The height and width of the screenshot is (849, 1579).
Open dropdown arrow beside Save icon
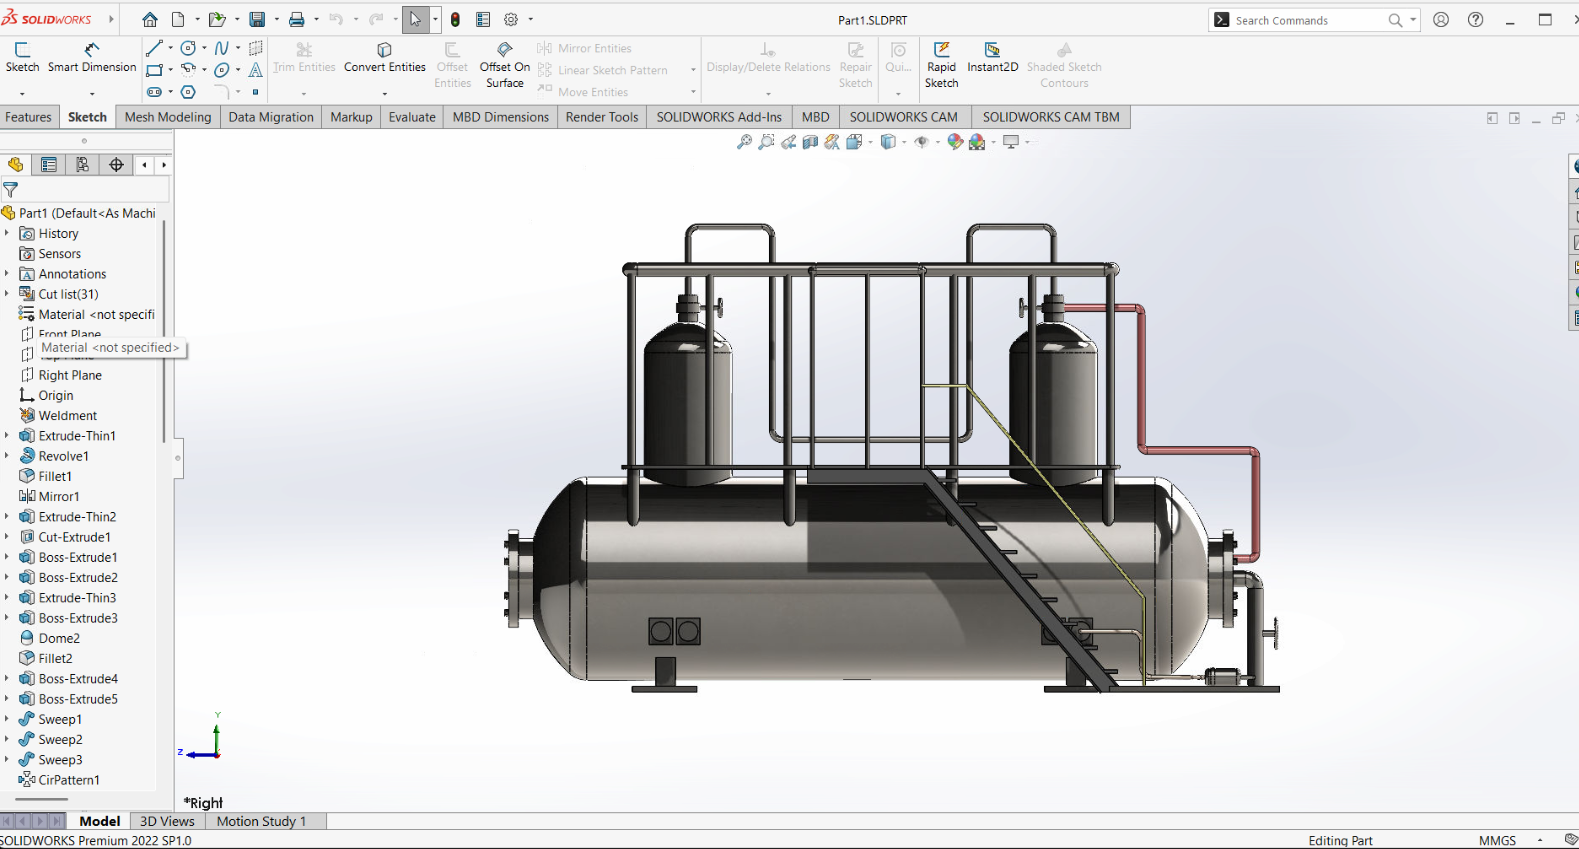pyautogui.click(x=275, y=19)
